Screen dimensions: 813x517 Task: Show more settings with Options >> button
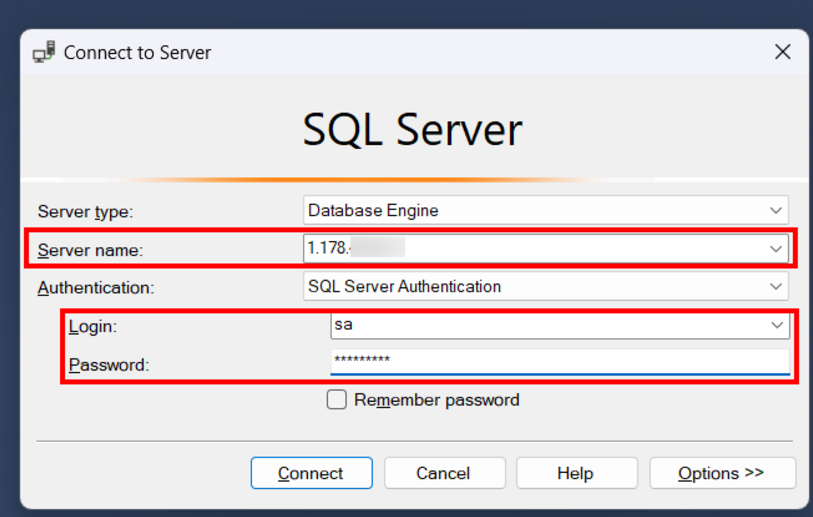[721, 473]
